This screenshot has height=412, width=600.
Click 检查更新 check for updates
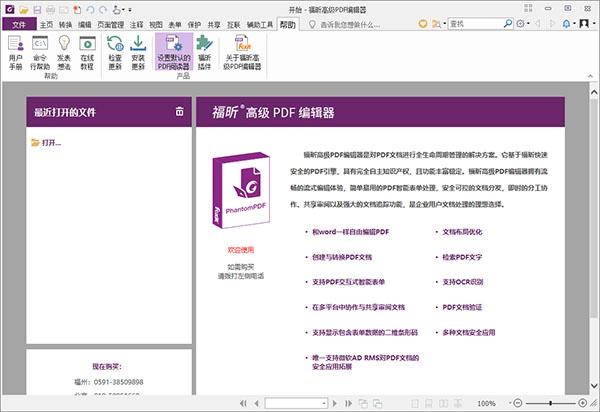[x=115, y=53]
